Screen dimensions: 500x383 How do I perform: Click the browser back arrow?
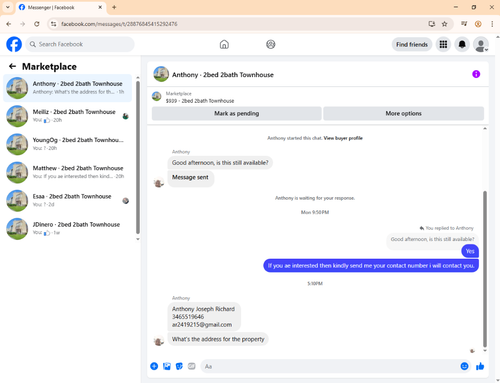(9, 24)
